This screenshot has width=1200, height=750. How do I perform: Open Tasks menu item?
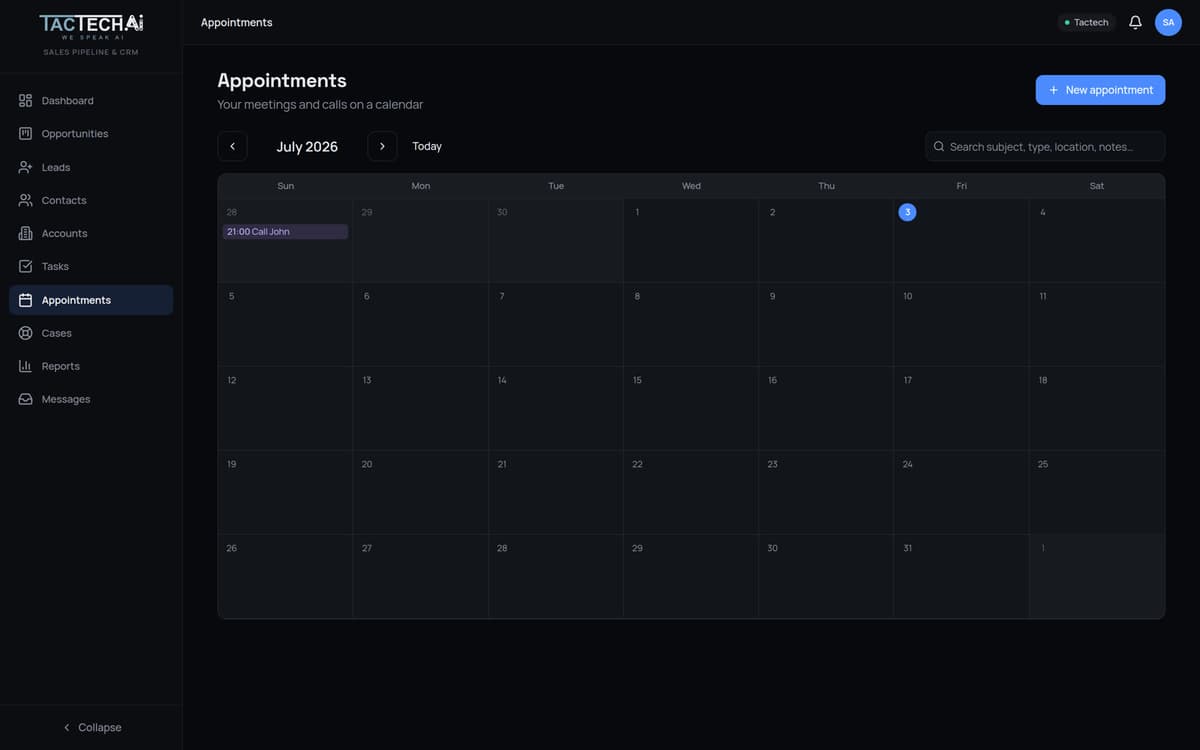click(x=91, y=266)
